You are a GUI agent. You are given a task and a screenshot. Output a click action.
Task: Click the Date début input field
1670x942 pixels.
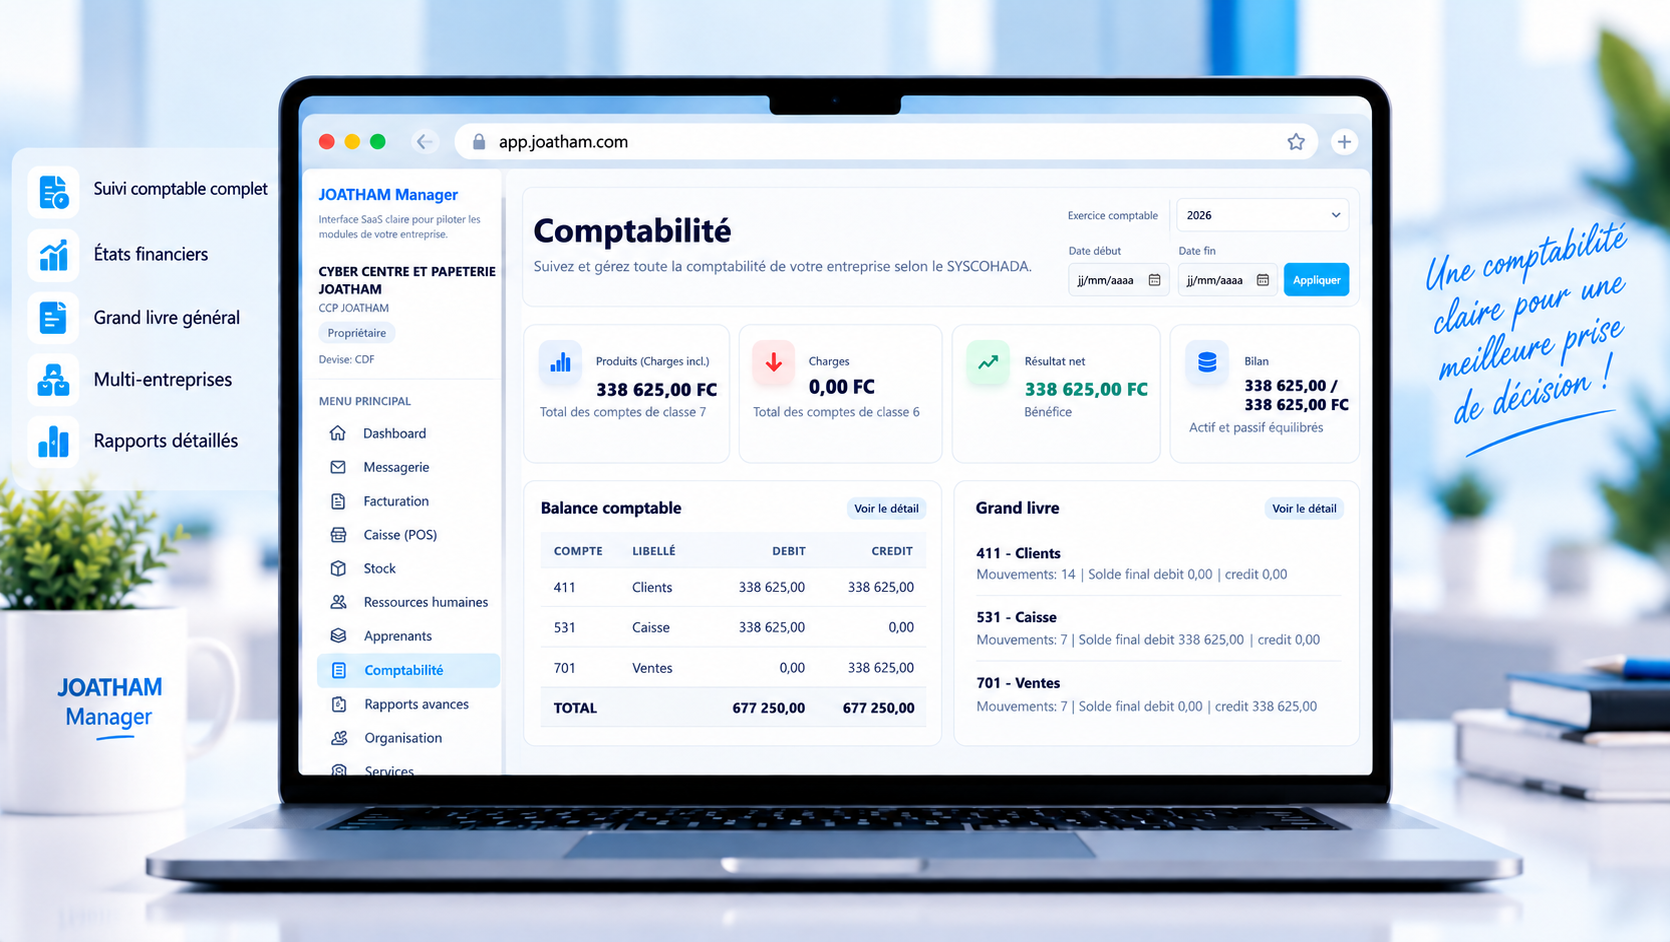pos(1118,280)
